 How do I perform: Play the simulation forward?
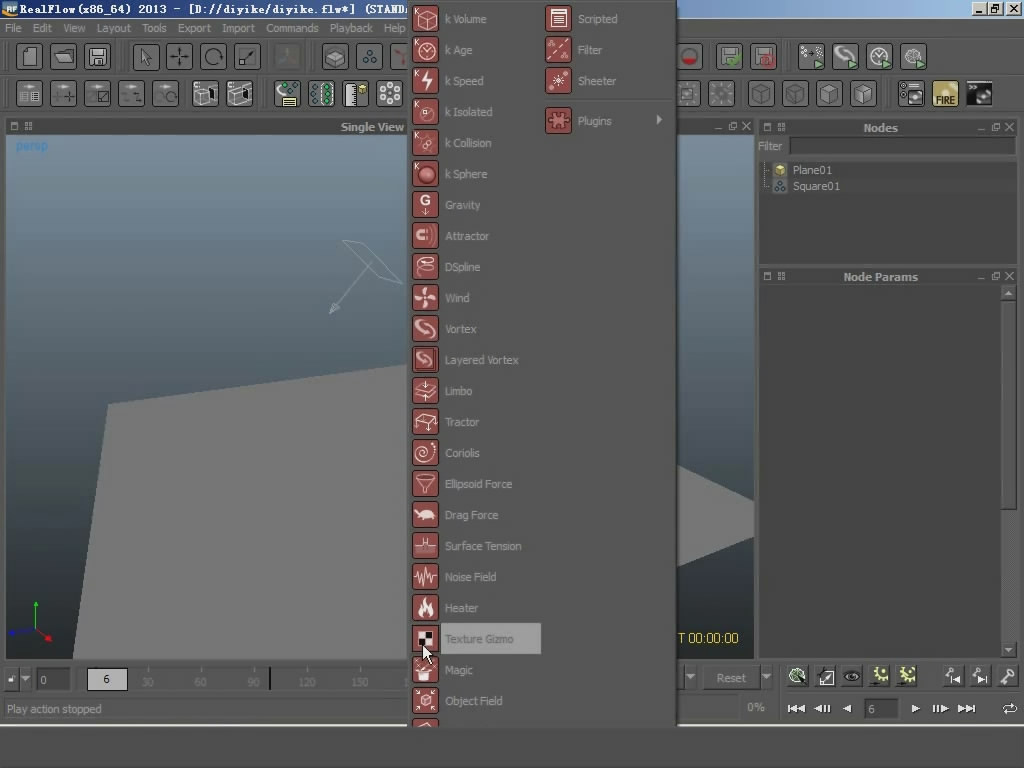pyautogui.click(x=915, y=709)
